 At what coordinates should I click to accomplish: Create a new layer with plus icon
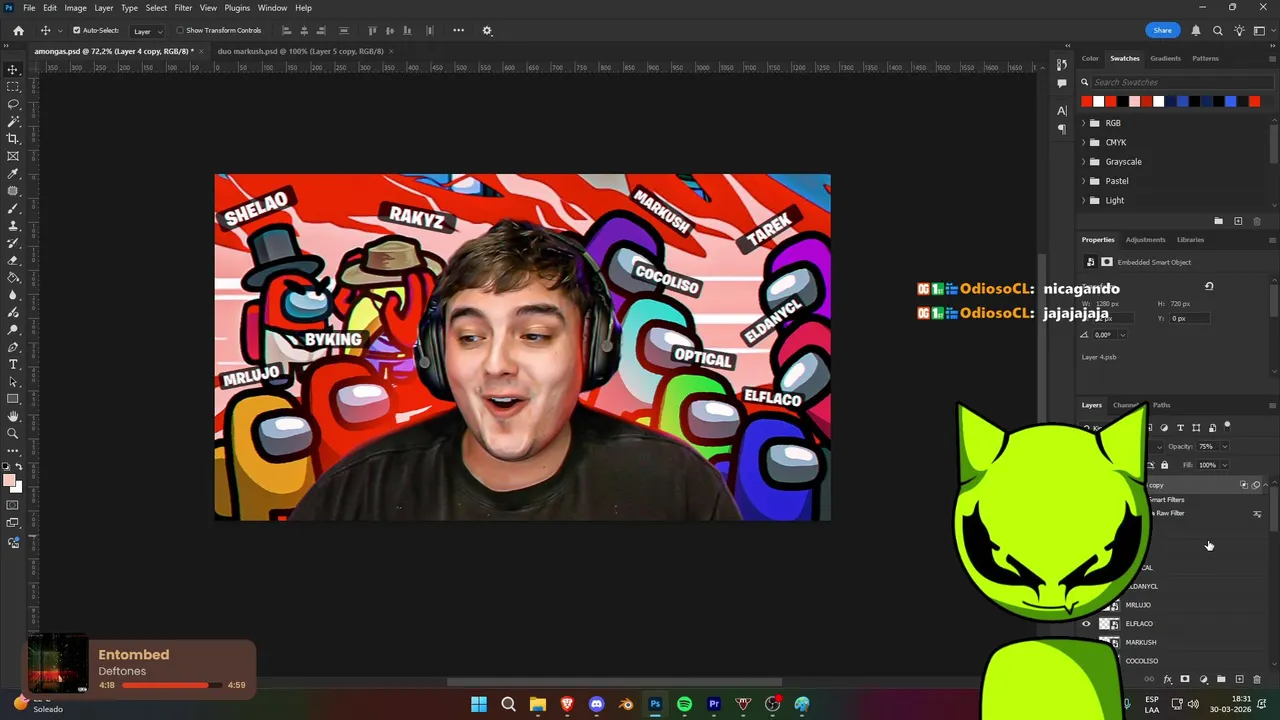[x=1240, y=679]
